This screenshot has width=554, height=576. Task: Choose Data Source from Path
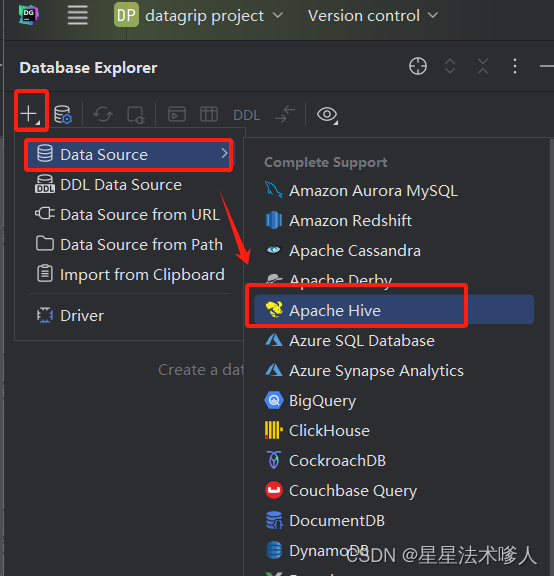[129, 245]
